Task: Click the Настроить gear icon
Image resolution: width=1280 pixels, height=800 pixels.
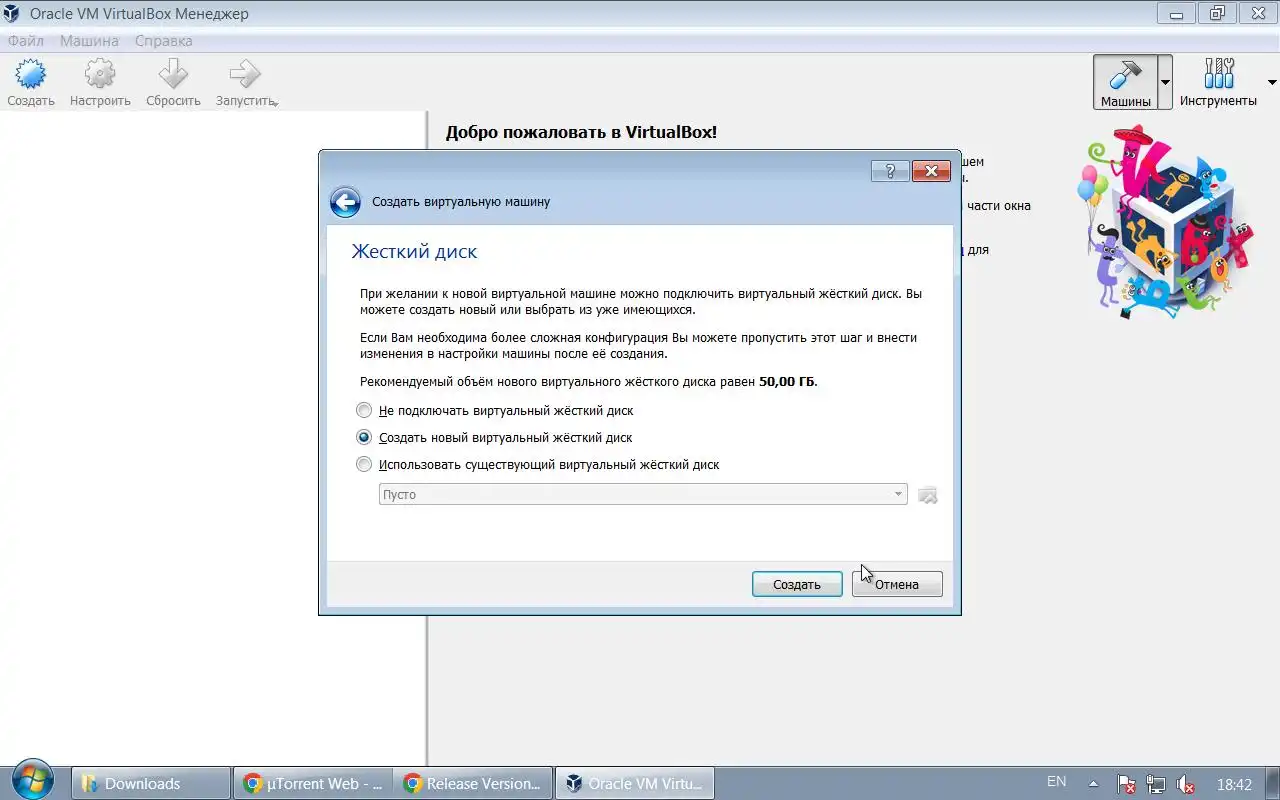Action: [100, 75]
